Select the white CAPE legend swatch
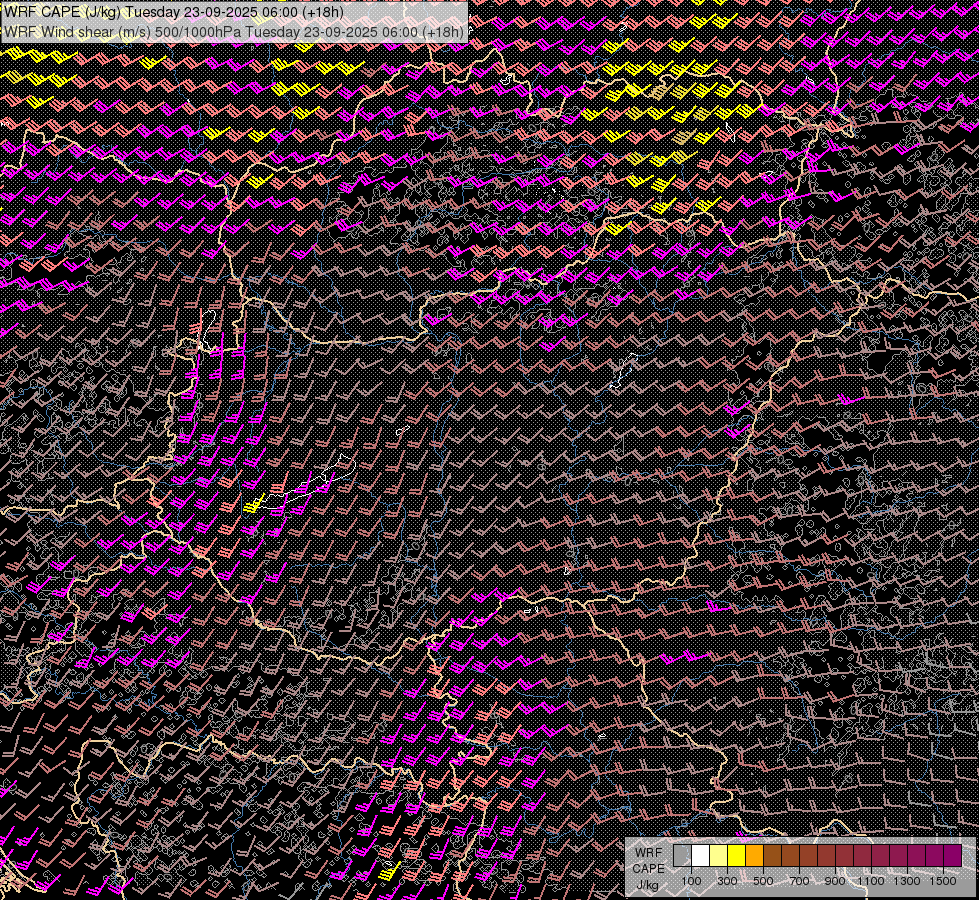Viewport: 979px width, 900px height. 700,856
